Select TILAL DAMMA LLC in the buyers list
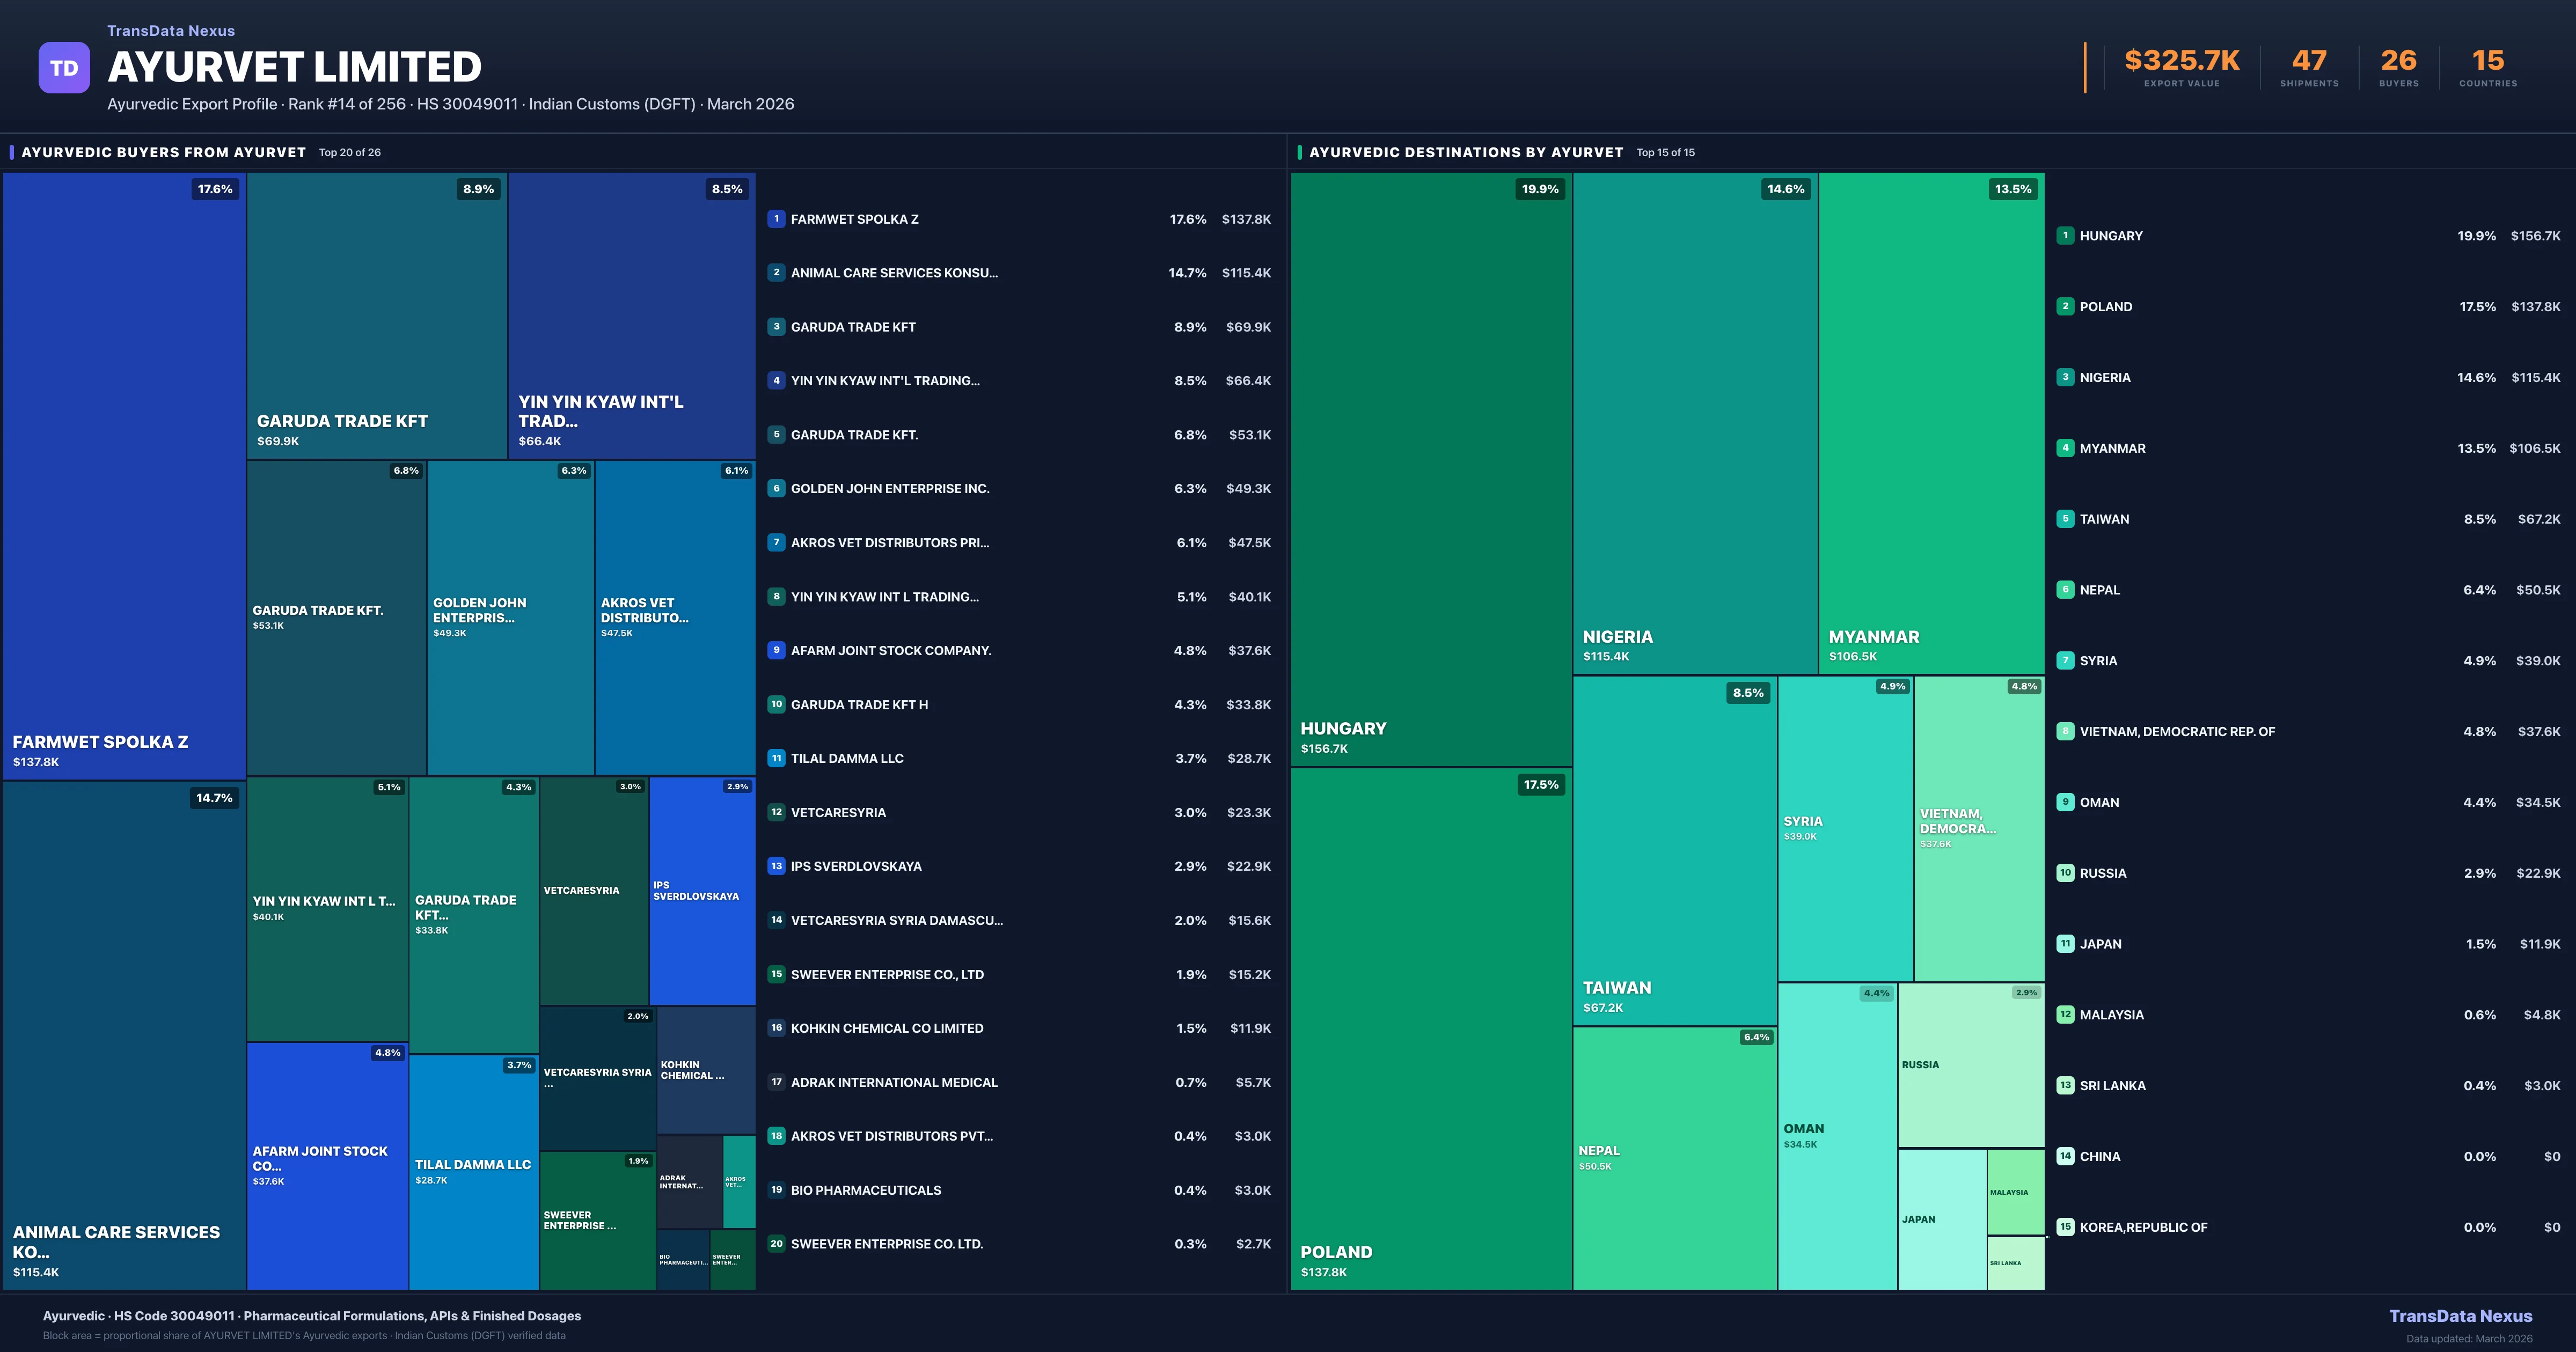This screenshot has width=2576, height=1352. [847, 758]
